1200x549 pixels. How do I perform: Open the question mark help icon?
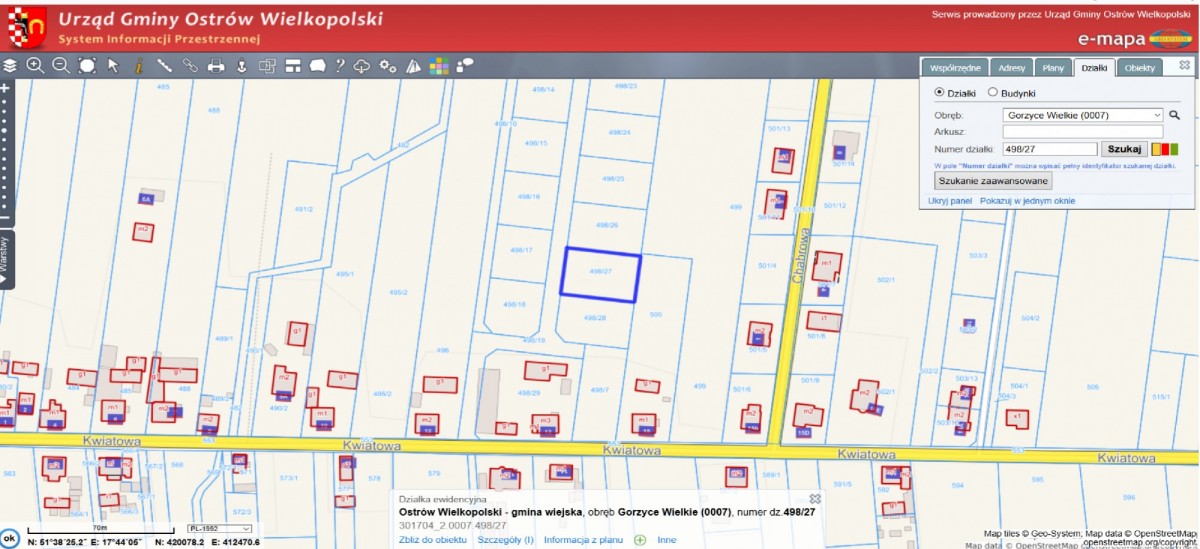340,67
